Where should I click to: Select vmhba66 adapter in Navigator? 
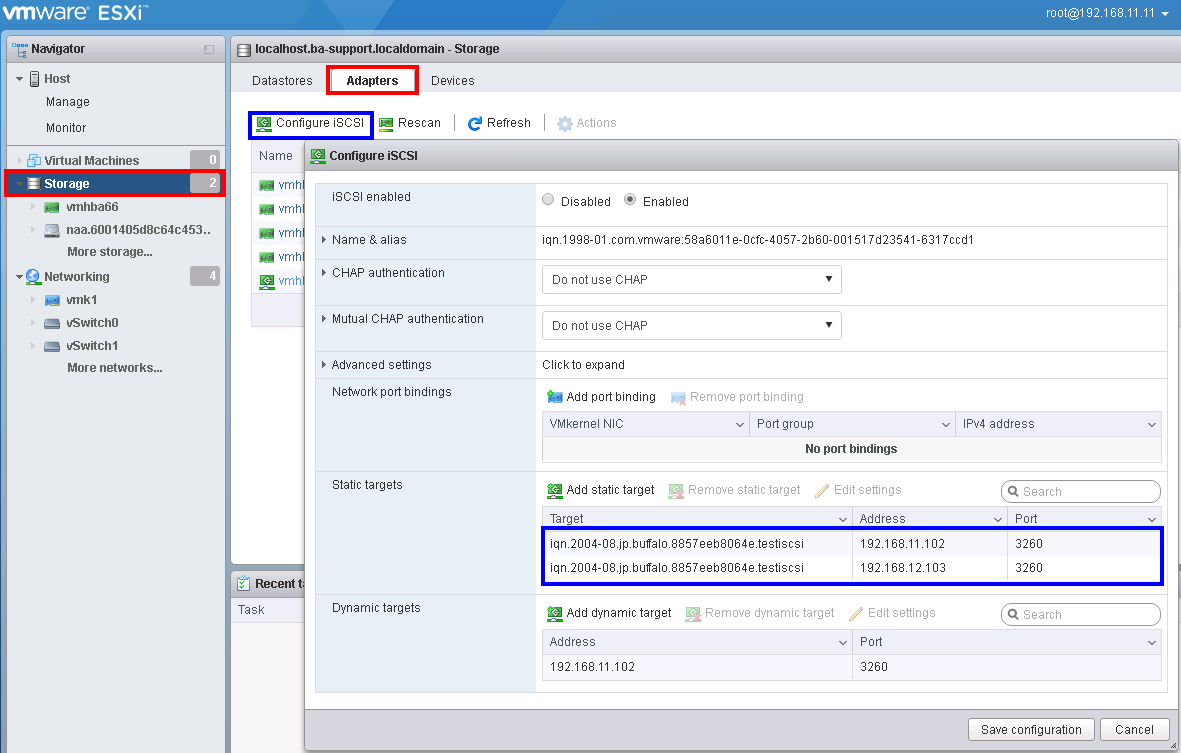[x=92, y=207]
